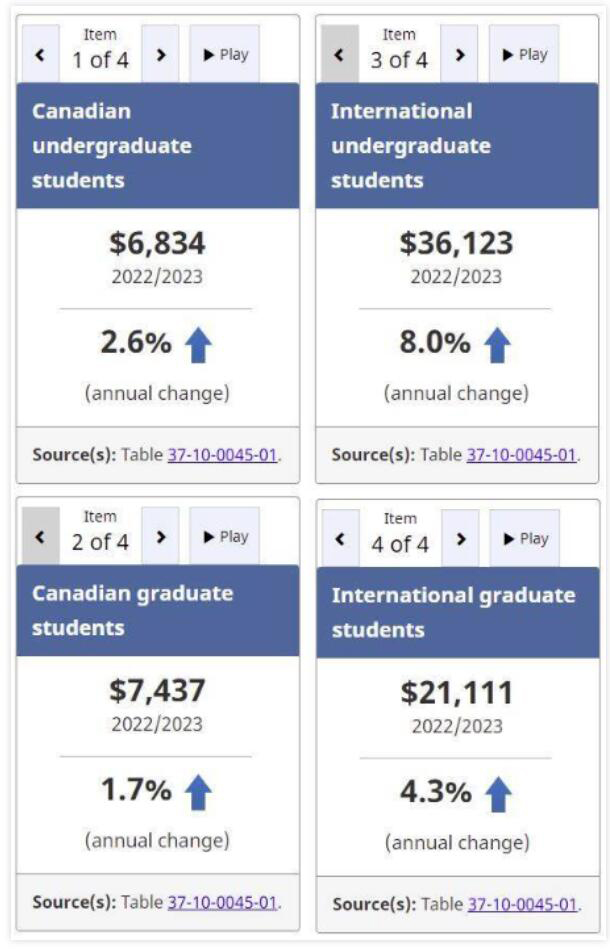Click next arrow on Canadian undergraduate card
This screenshot has width=610, height=949.
tap(160, 55)
